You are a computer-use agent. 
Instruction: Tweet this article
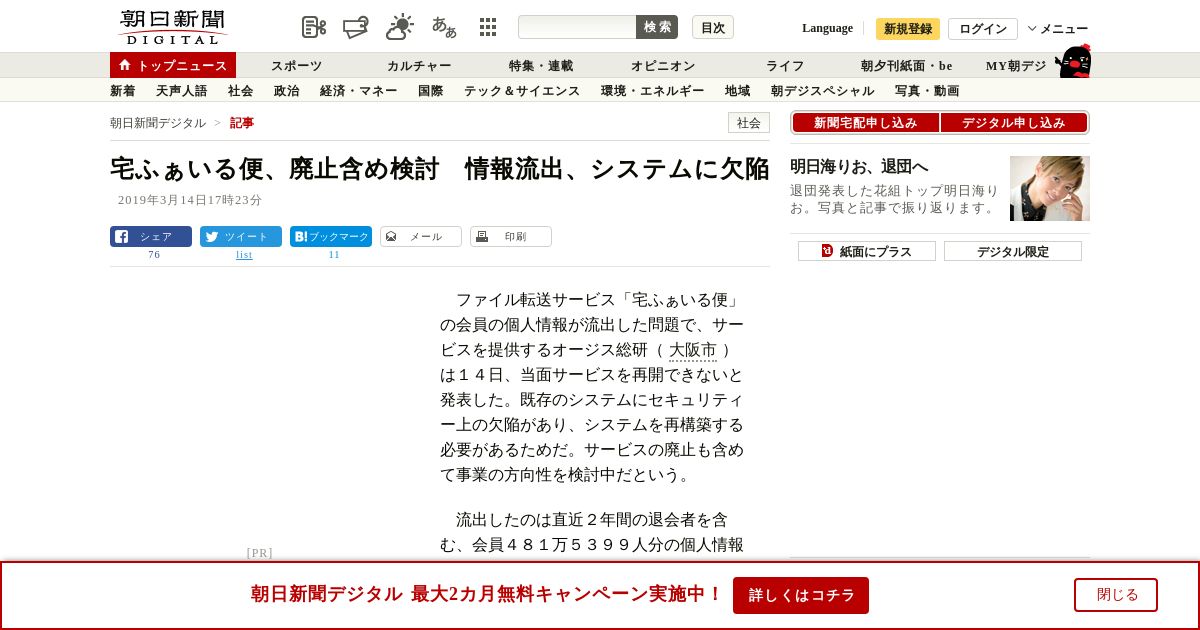coord(241,237)
